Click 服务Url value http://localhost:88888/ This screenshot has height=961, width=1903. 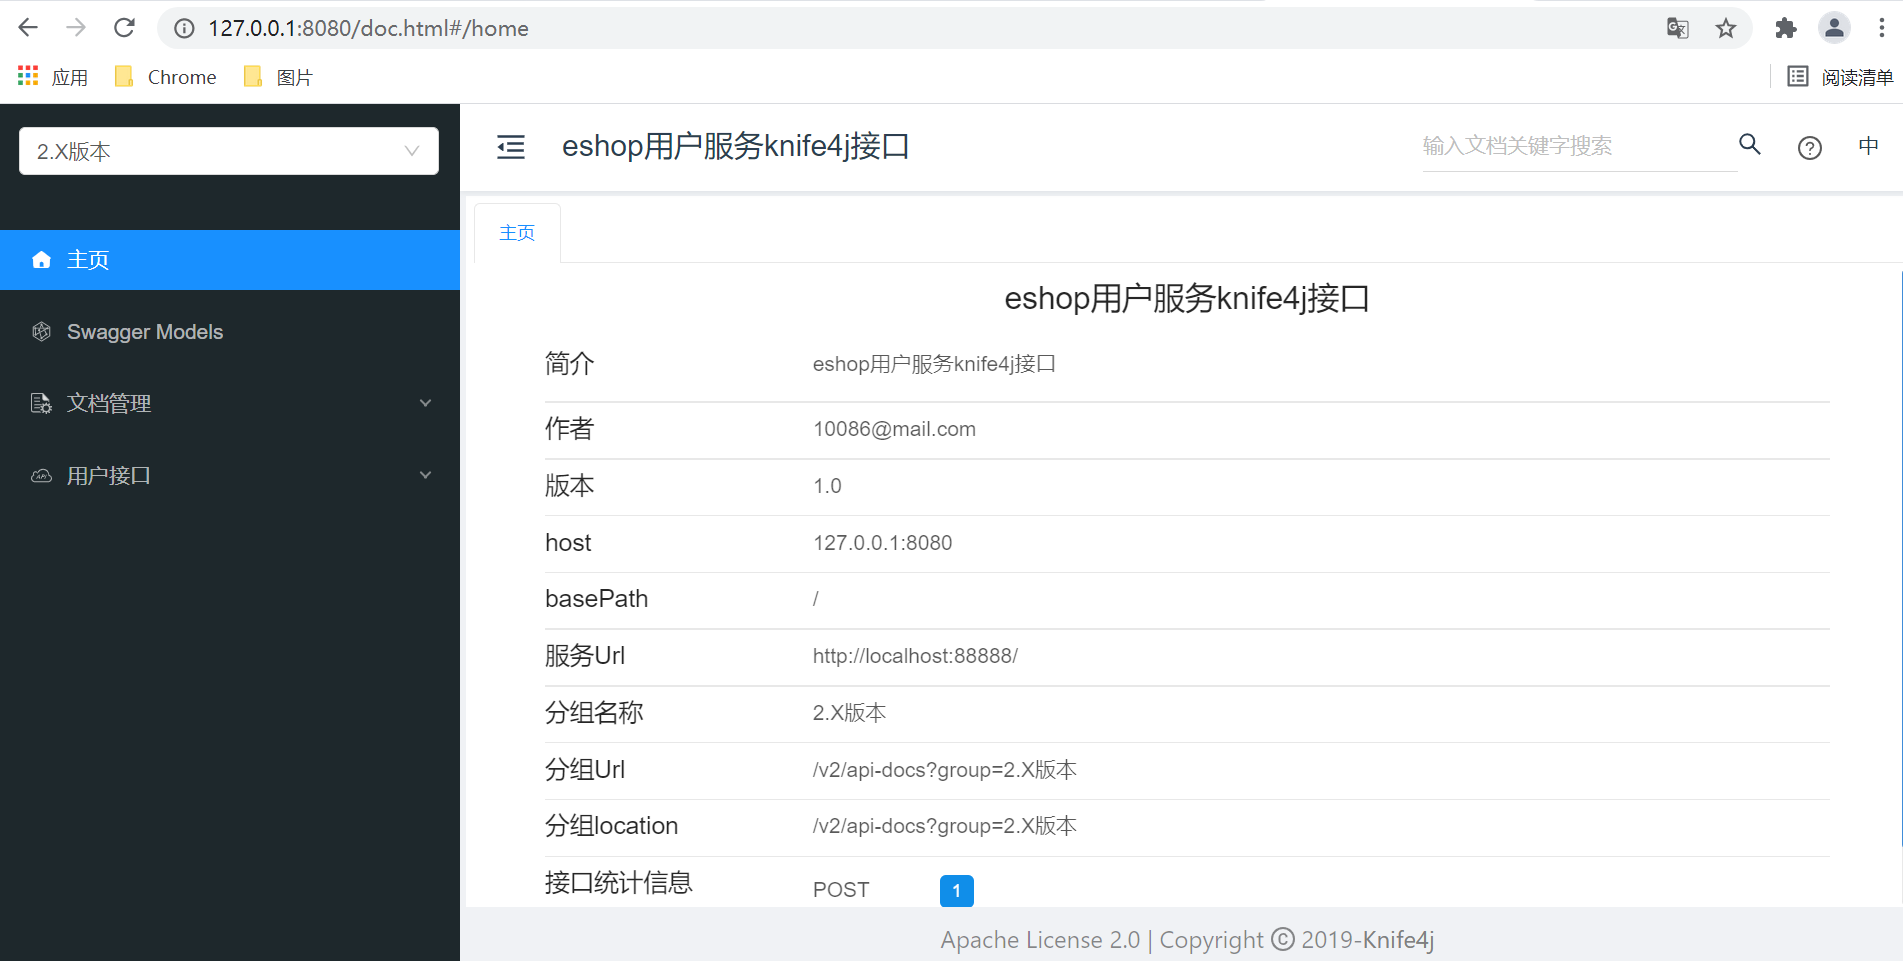tap(915, 656)
